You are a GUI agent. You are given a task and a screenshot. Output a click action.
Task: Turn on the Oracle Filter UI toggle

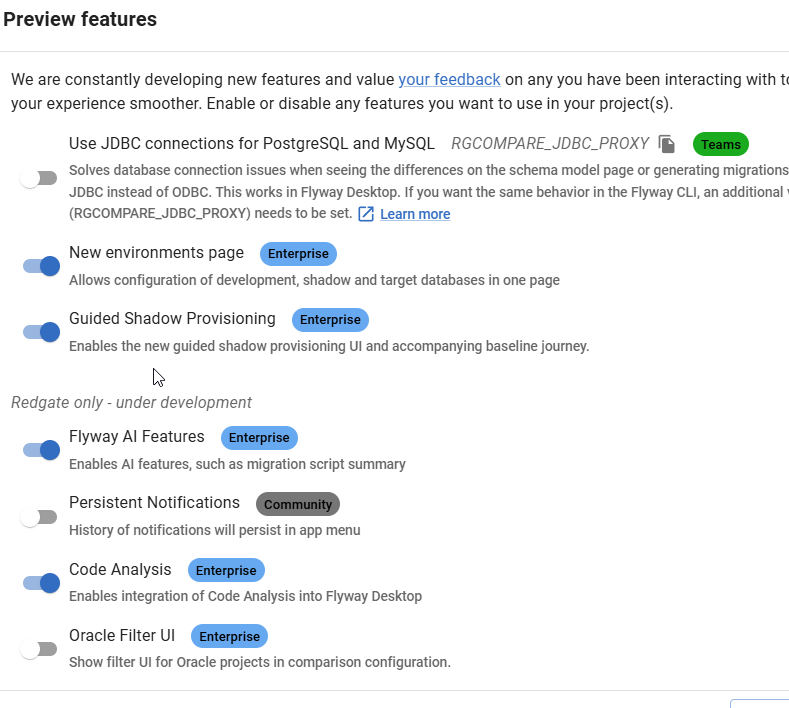[40, 649]
